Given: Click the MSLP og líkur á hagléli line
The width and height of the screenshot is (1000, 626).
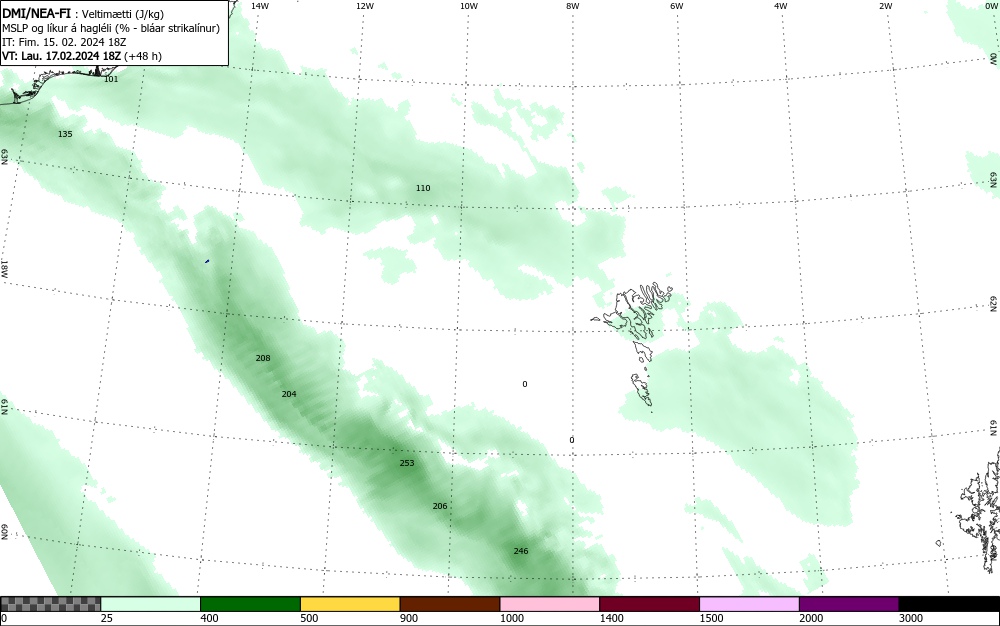Looking at the screenshot, I should [111, 28].
